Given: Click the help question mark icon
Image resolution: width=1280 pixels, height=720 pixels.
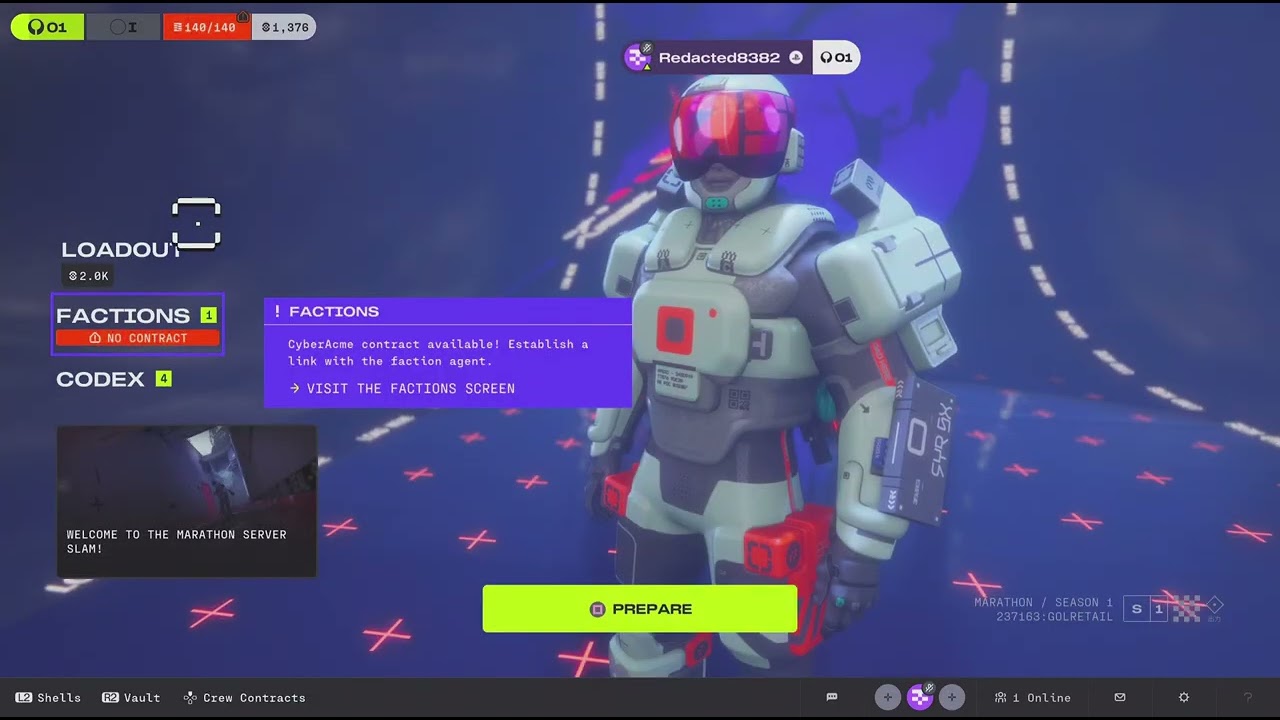Looking at the screenshot, I should point(1247,697).
